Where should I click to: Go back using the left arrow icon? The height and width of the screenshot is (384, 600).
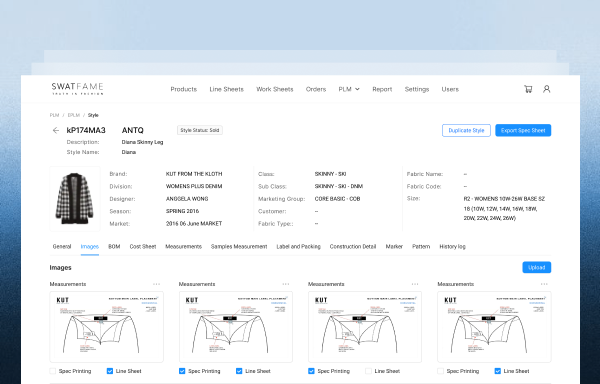[56, 130]
